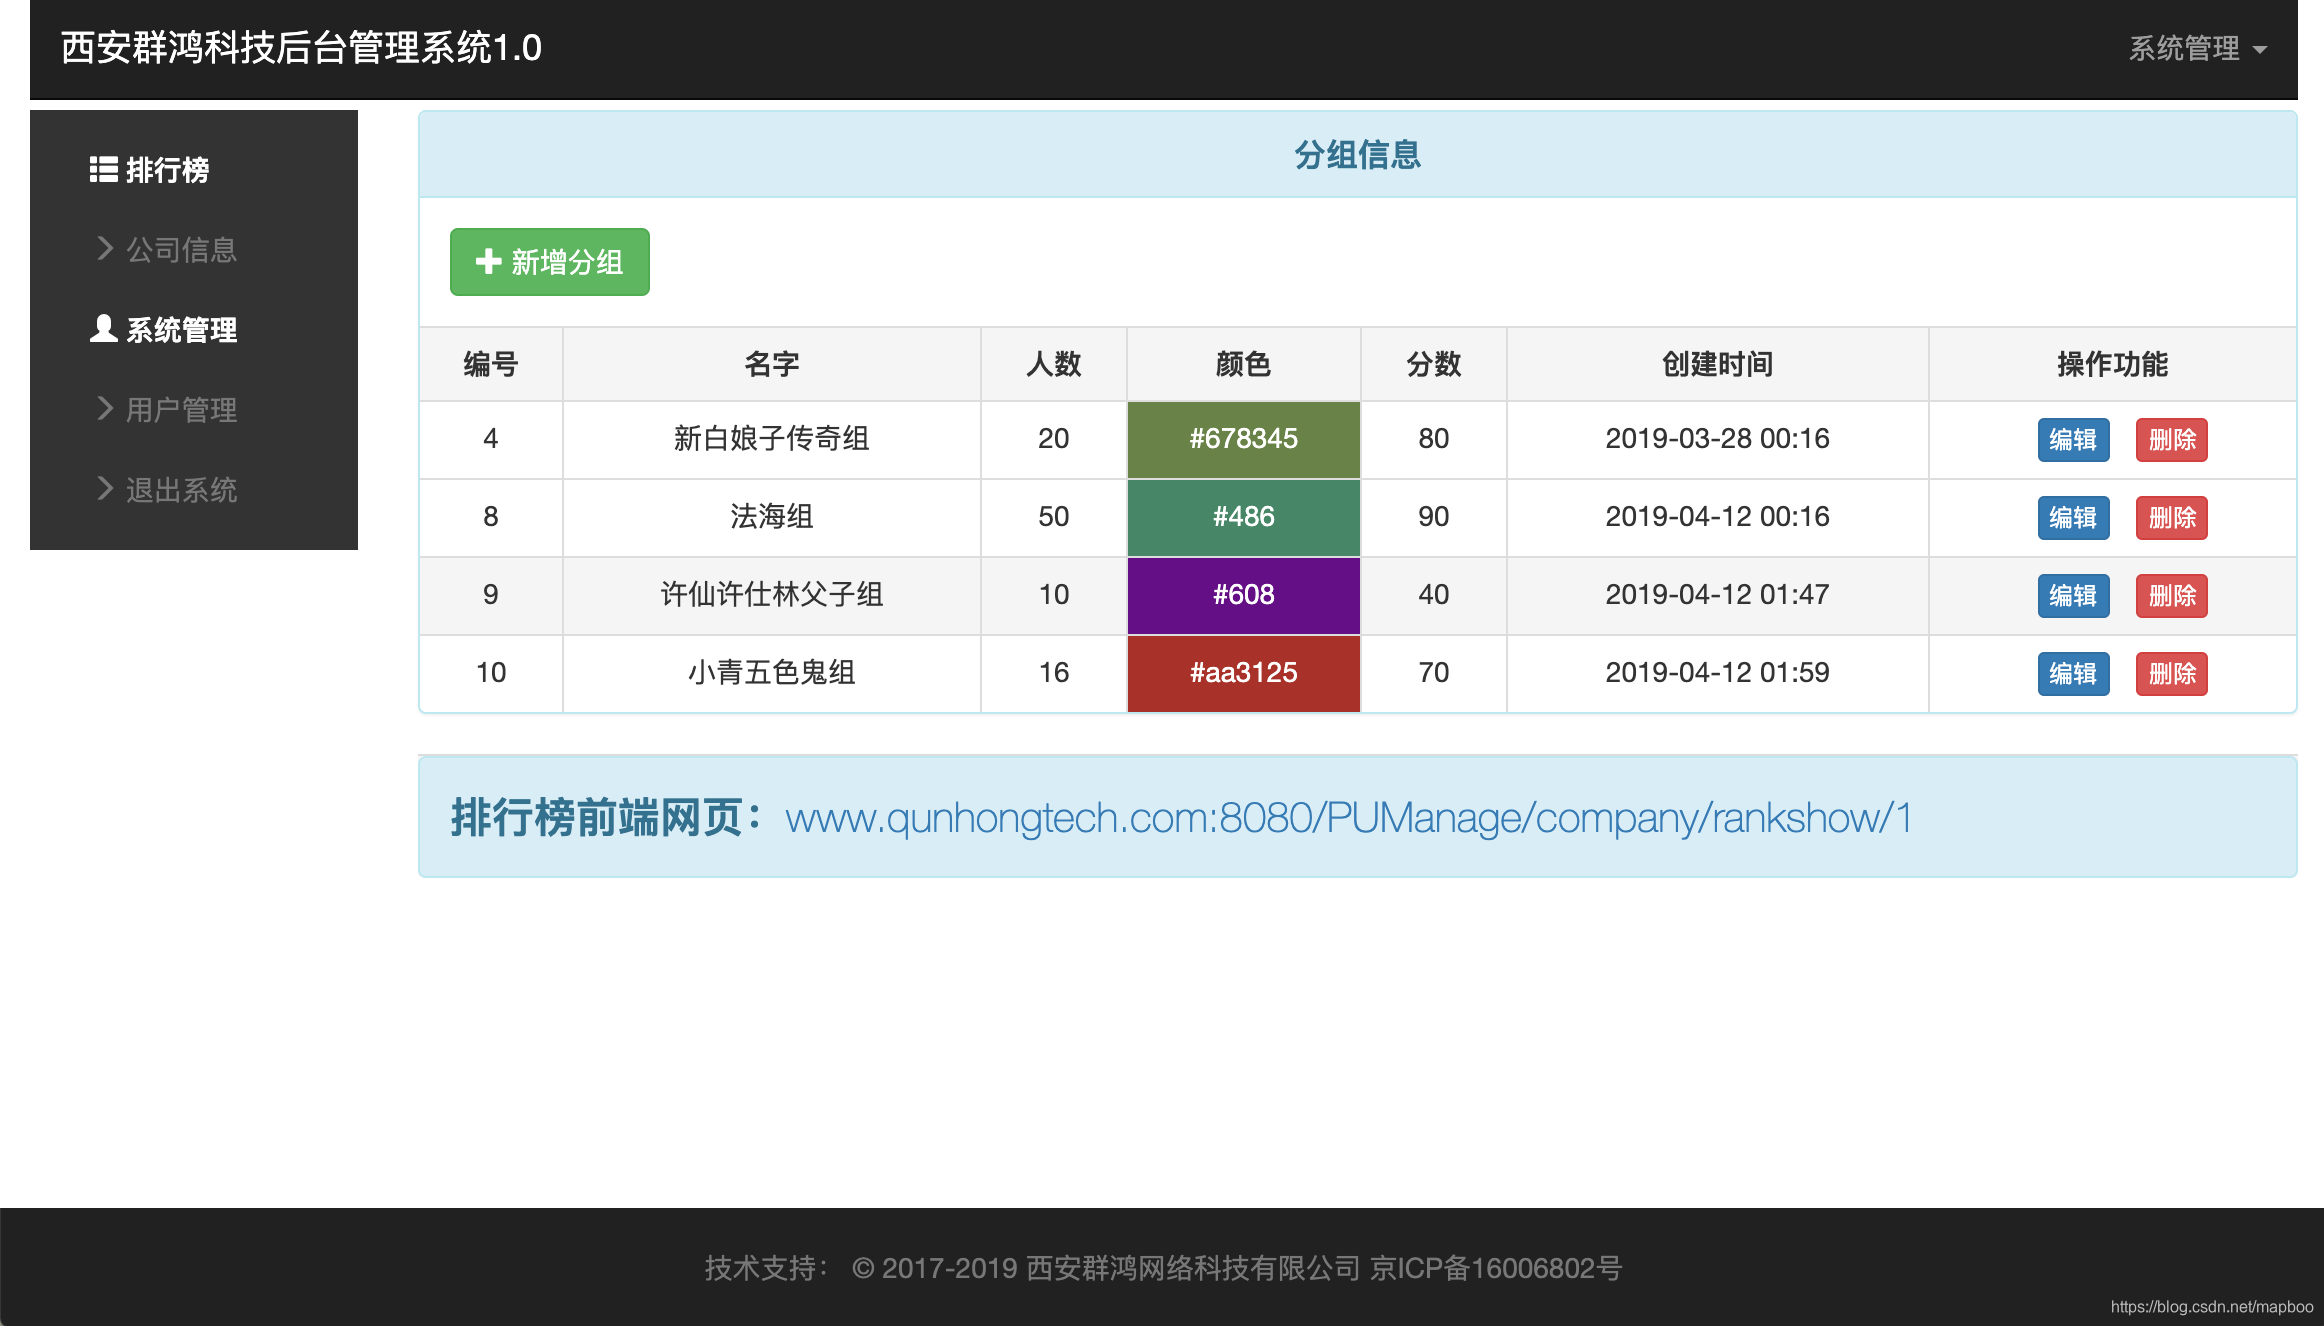The height and width of the screenshot is (1326, 2324).
Task: Click the green #678345 color swatch
Action: coord(1243,439)
